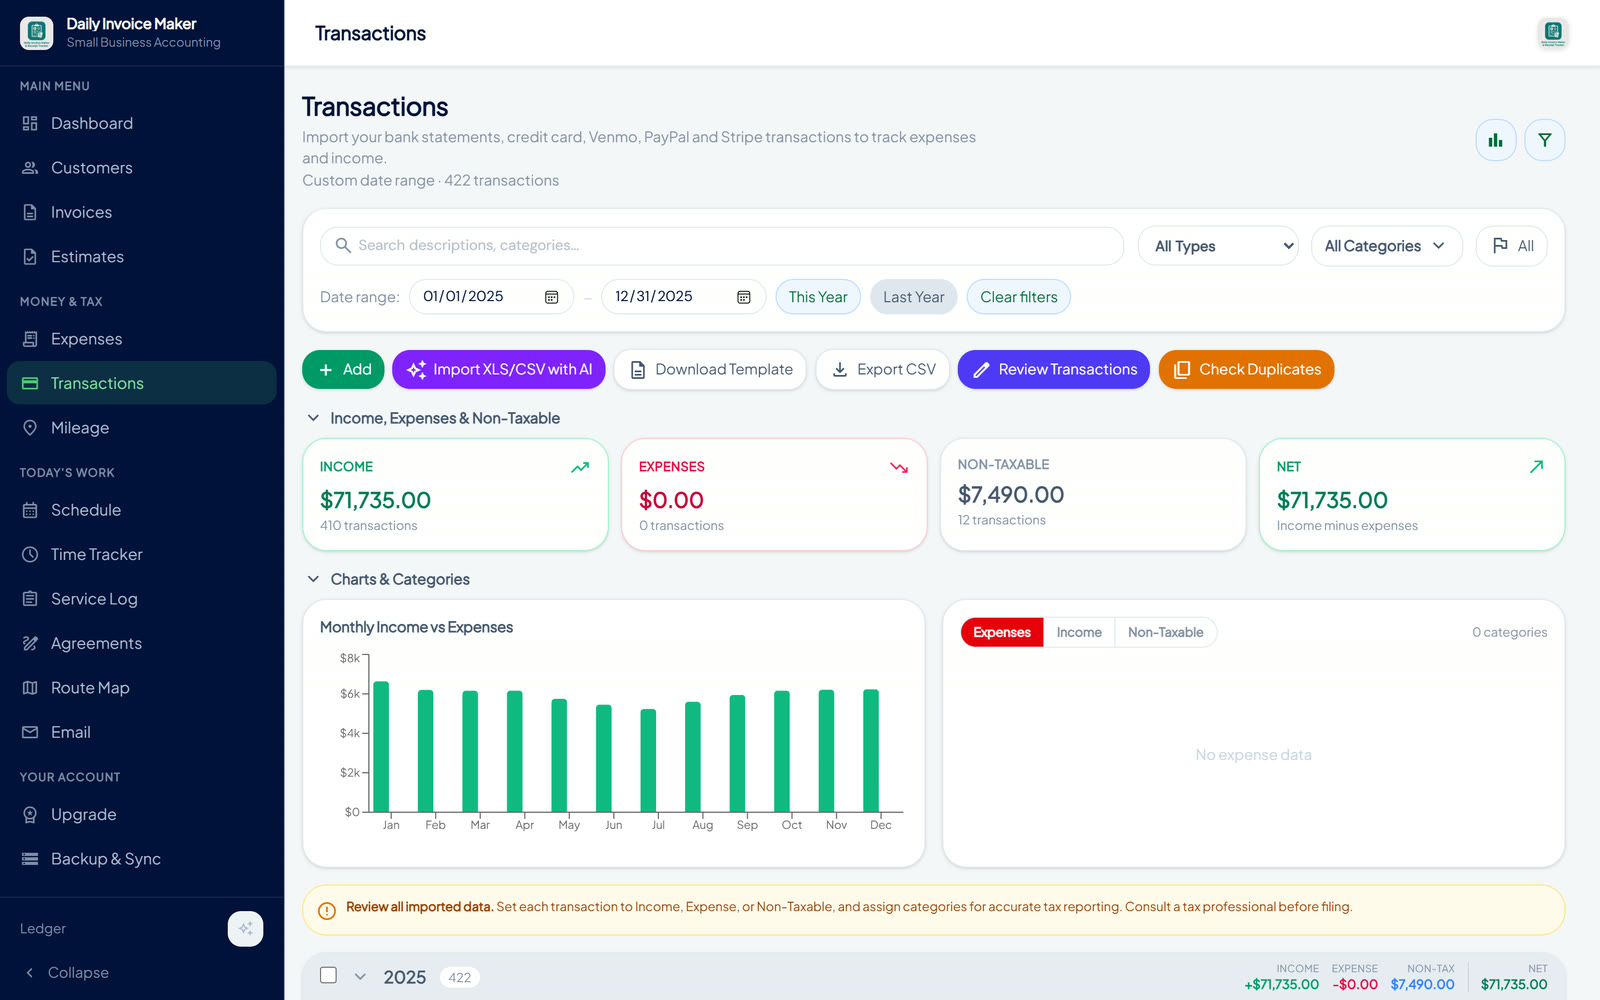Click Review Transactions button
The width and height of the screenshot is (1600, 1000).
[1054, 369]
